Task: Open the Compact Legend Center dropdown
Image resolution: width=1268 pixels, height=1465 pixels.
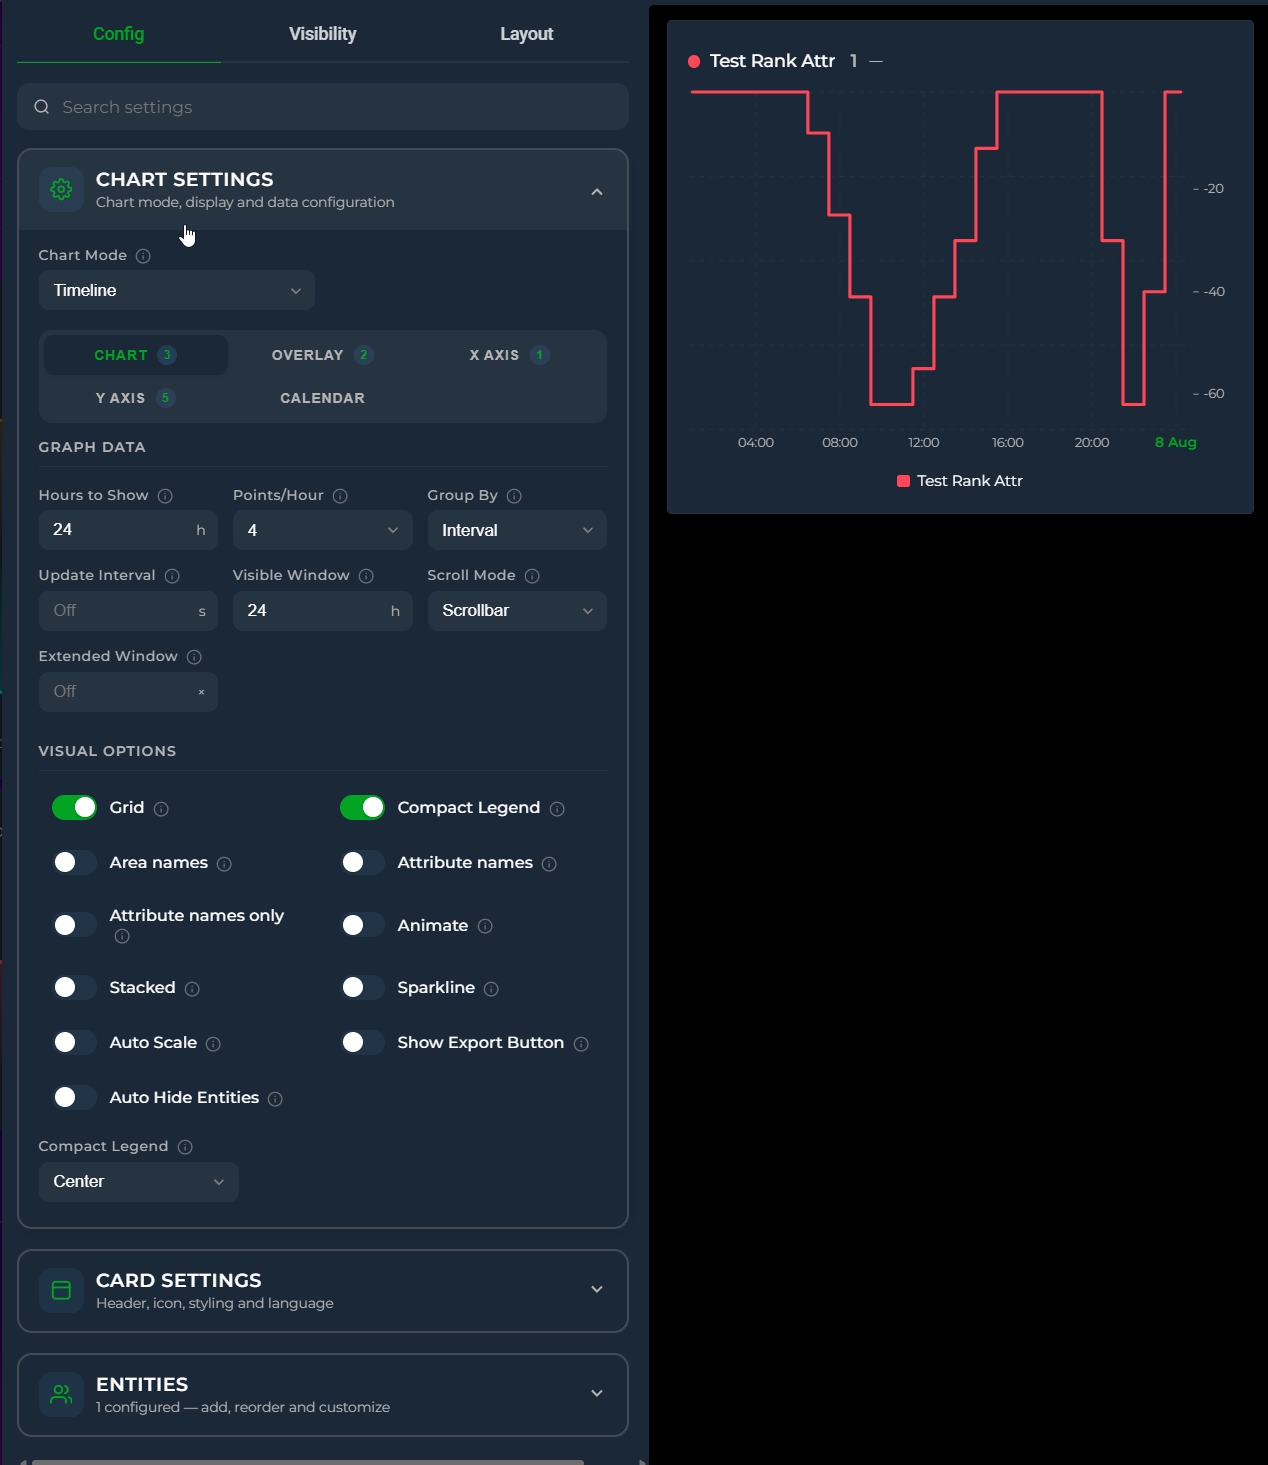Action: tap(139, 1182)
